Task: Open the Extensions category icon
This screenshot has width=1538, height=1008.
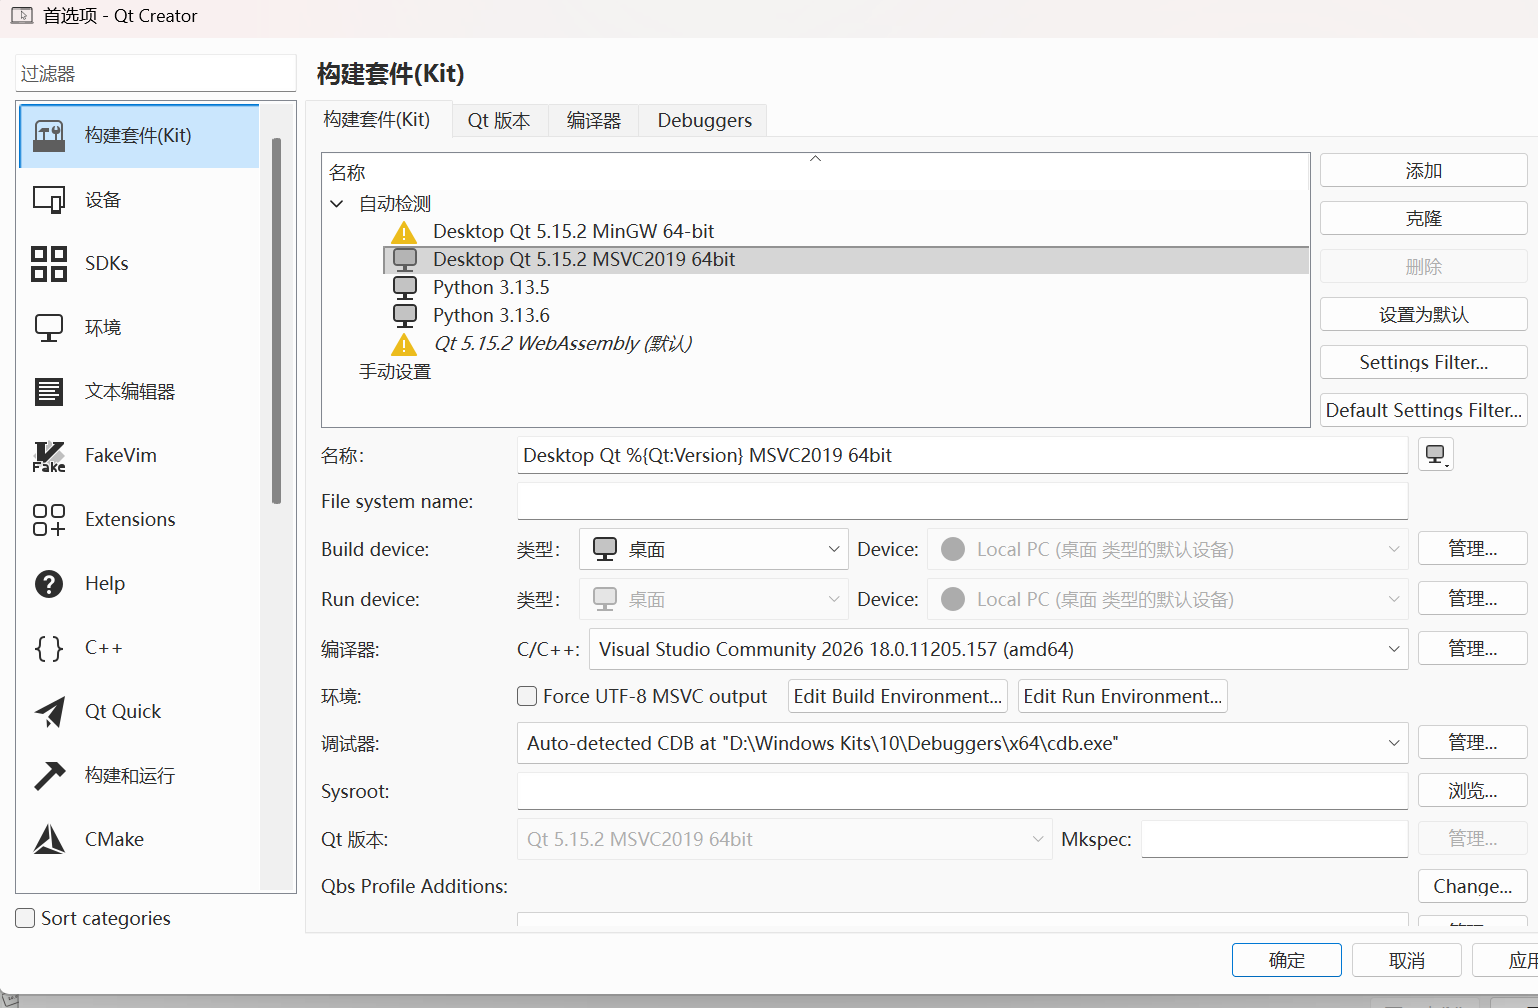Action: 49,520
